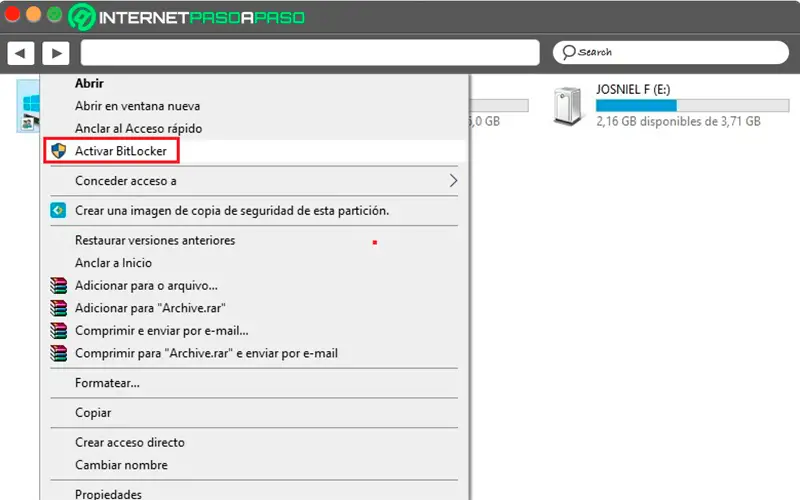Select Crear acceso directo
This screenshot has width=800, height=500.
coord(130,442)
